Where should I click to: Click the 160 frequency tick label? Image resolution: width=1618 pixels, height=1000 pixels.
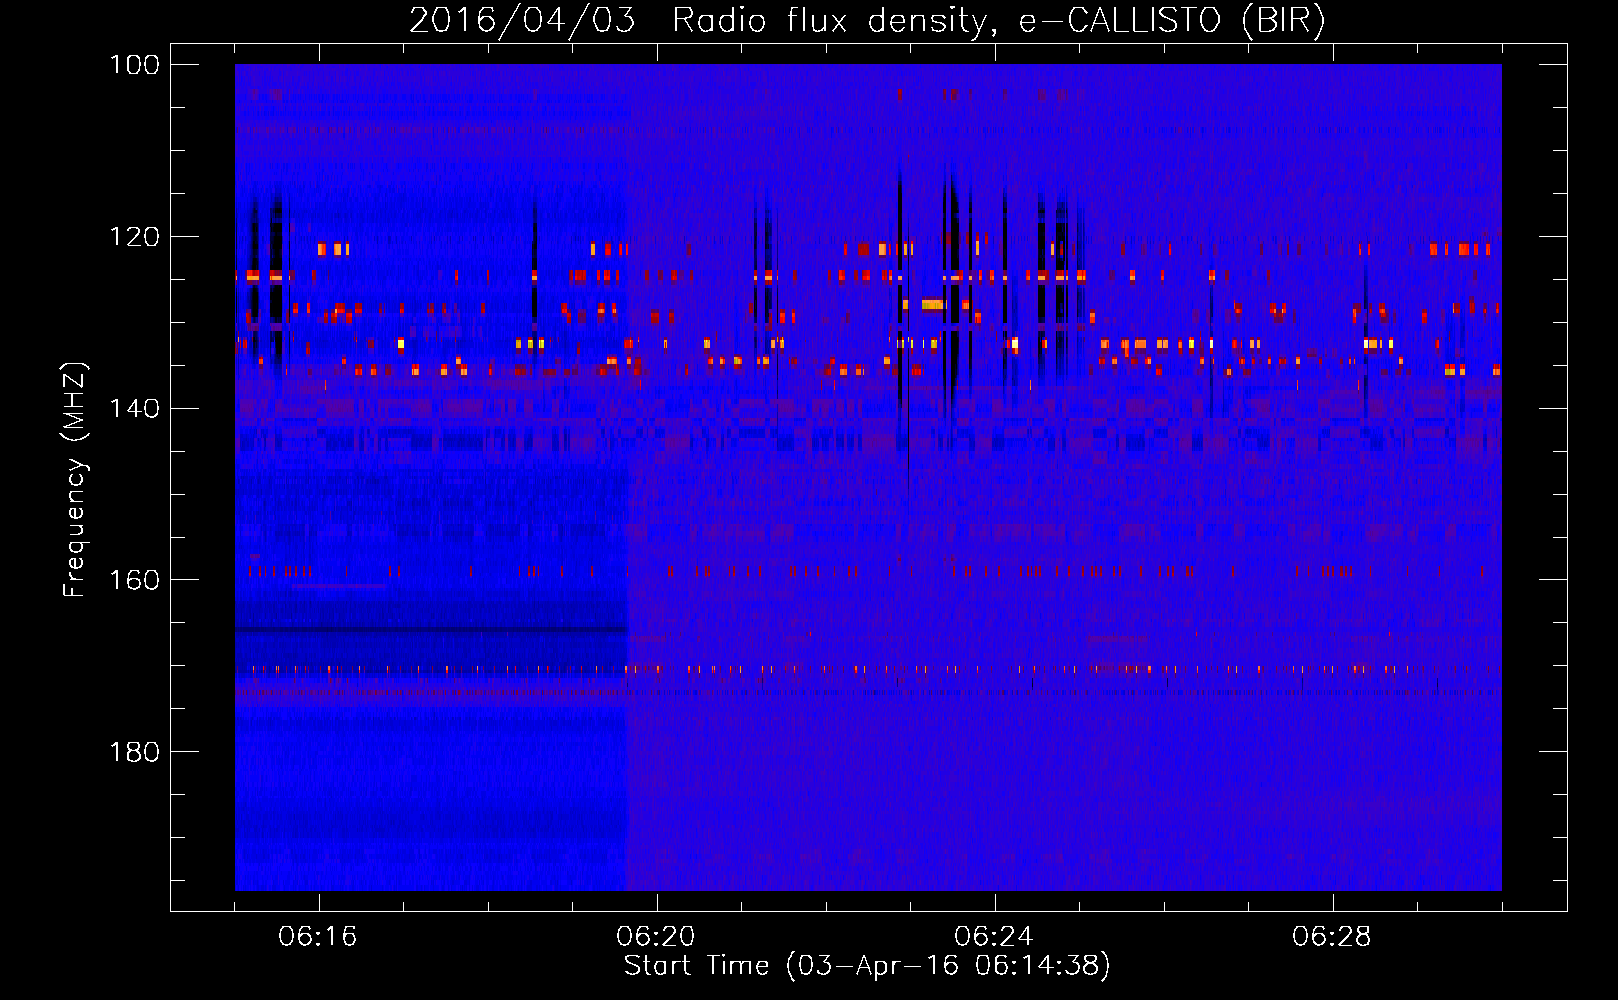[x=135, y=580]
